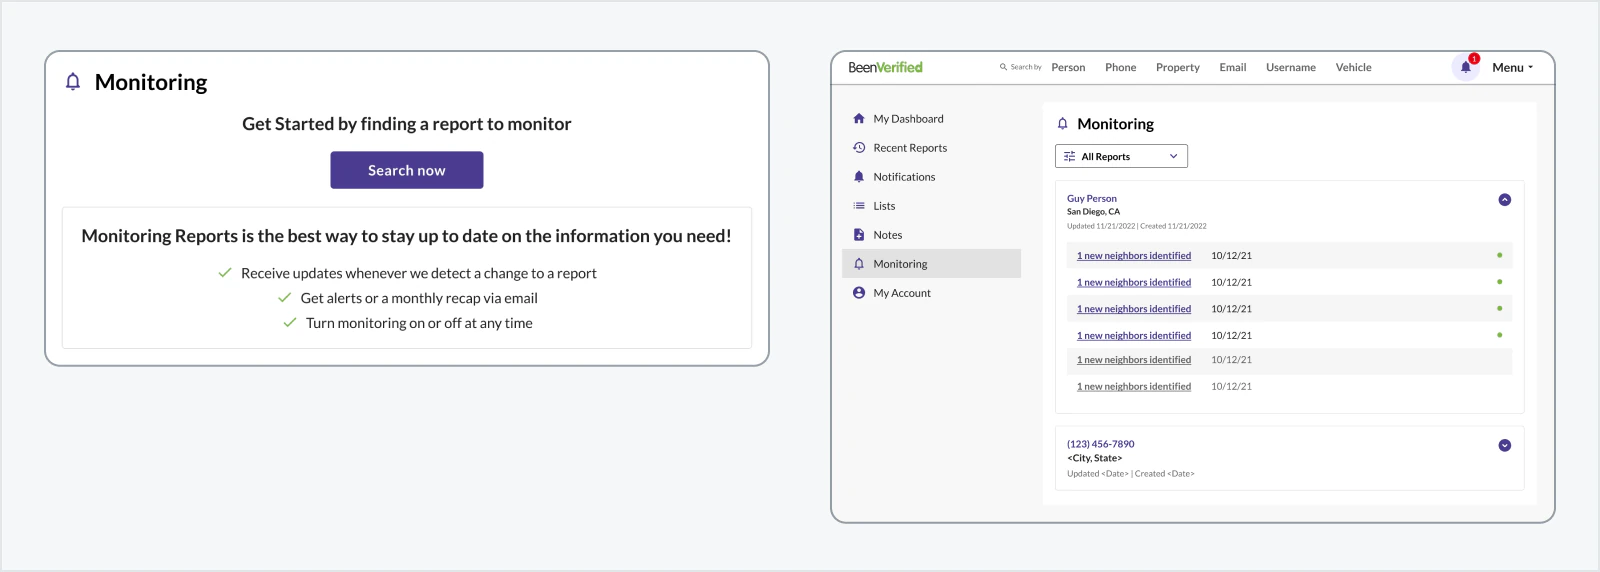Click the Search now button
The image size is (1600, 572).
[407, 170]
